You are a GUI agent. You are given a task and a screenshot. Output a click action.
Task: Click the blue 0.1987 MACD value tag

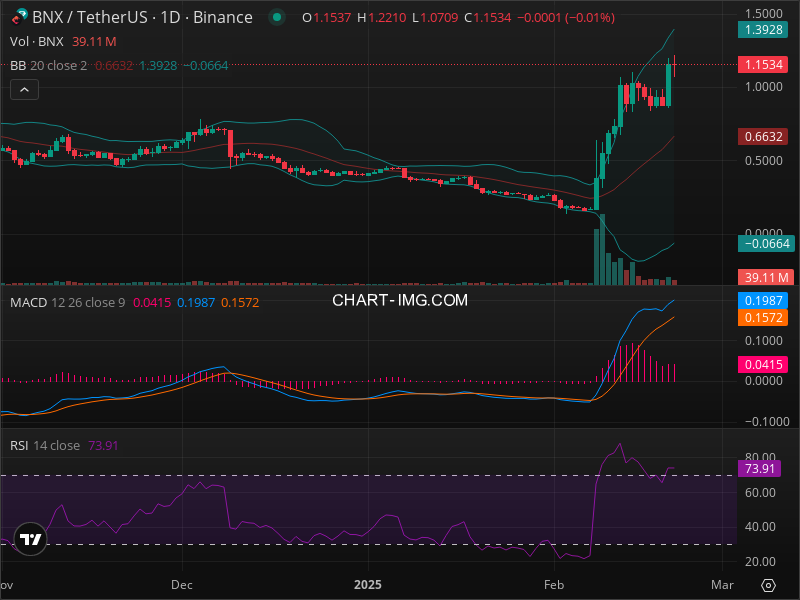763,301
